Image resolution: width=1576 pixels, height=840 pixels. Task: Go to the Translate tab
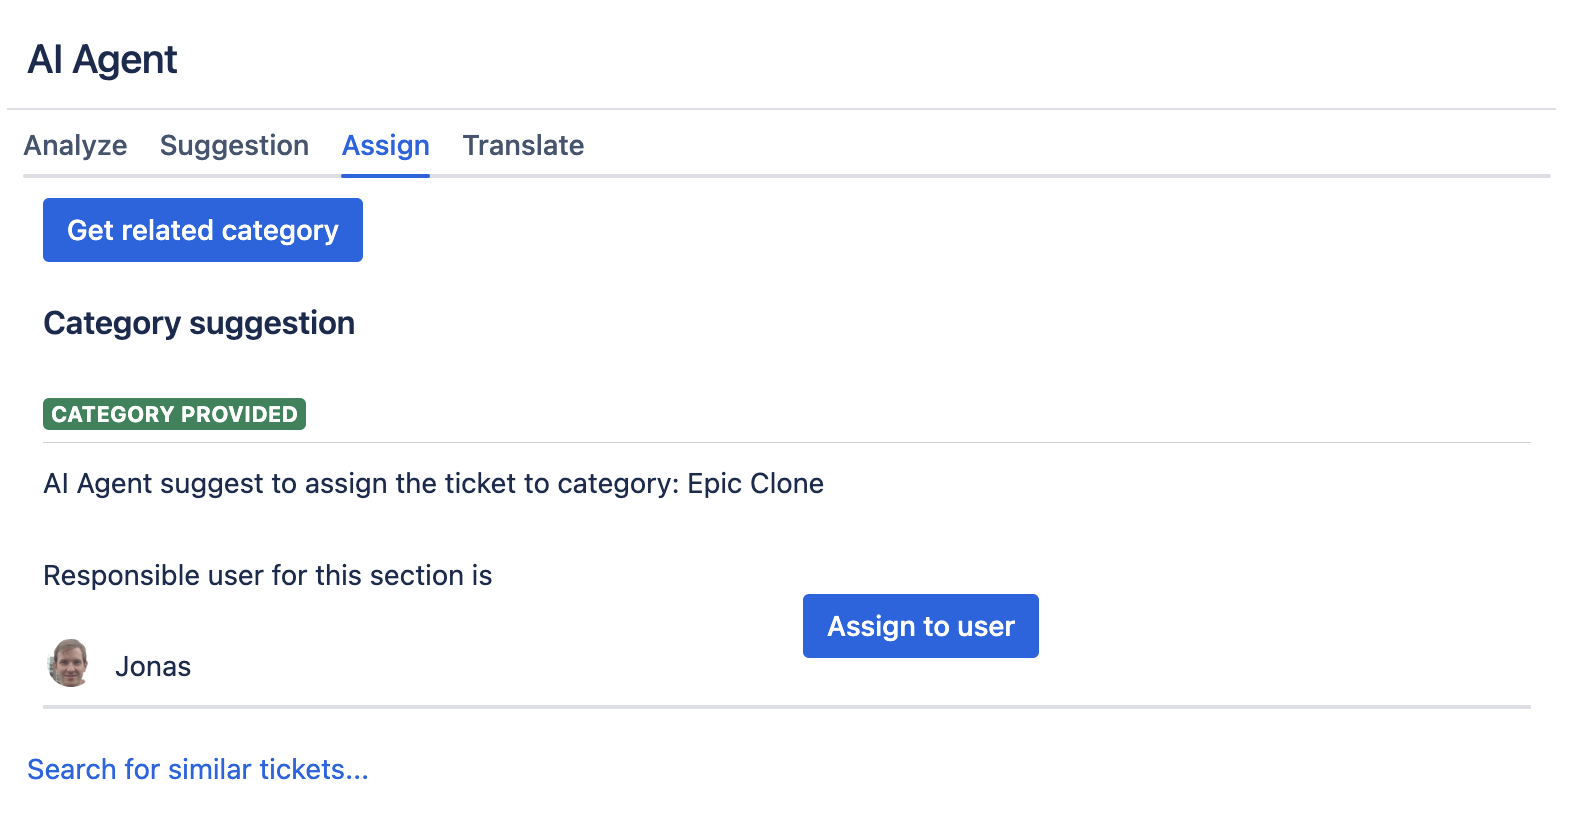tap(523, 146)
